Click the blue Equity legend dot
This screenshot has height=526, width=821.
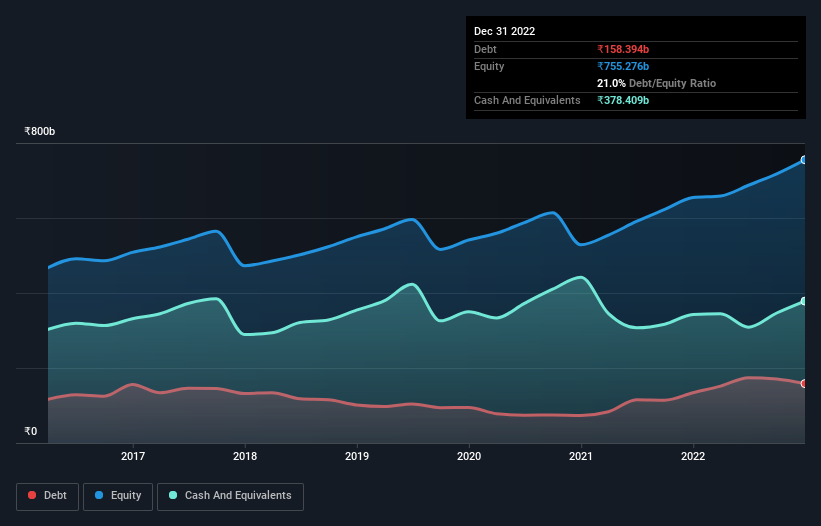pyautogui.click(x=99, y=495)
